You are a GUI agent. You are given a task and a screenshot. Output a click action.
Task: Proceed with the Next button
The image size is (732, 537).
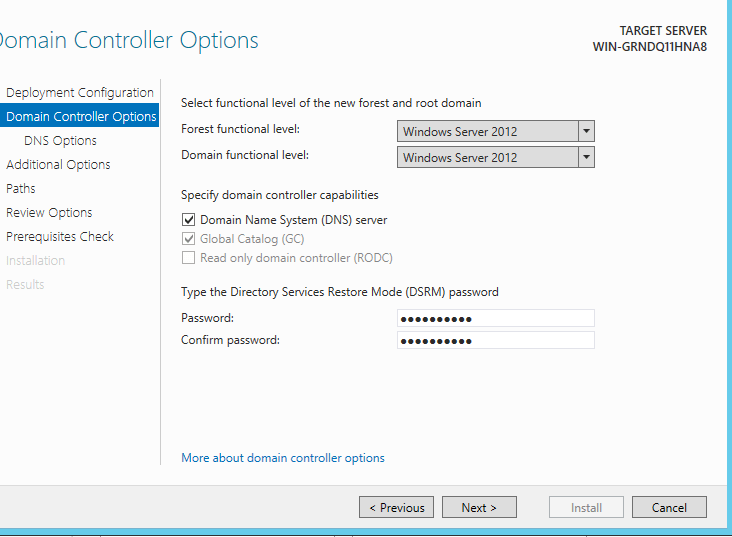(479, 508)
